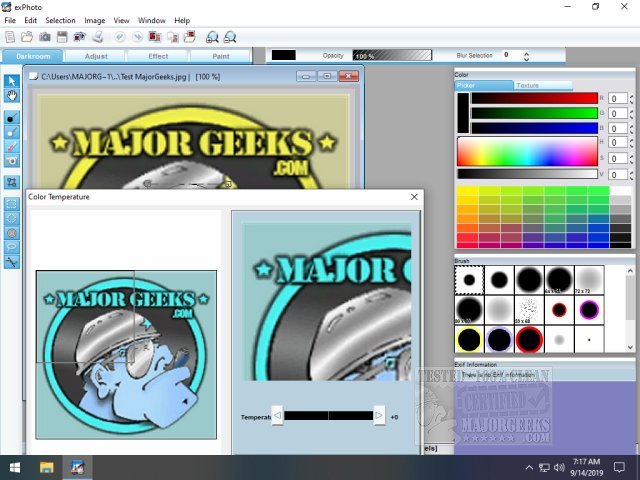The image size is (640, 480).
Task: Select the red-ringed brush preset in bottom row
Action: (529, 339)
